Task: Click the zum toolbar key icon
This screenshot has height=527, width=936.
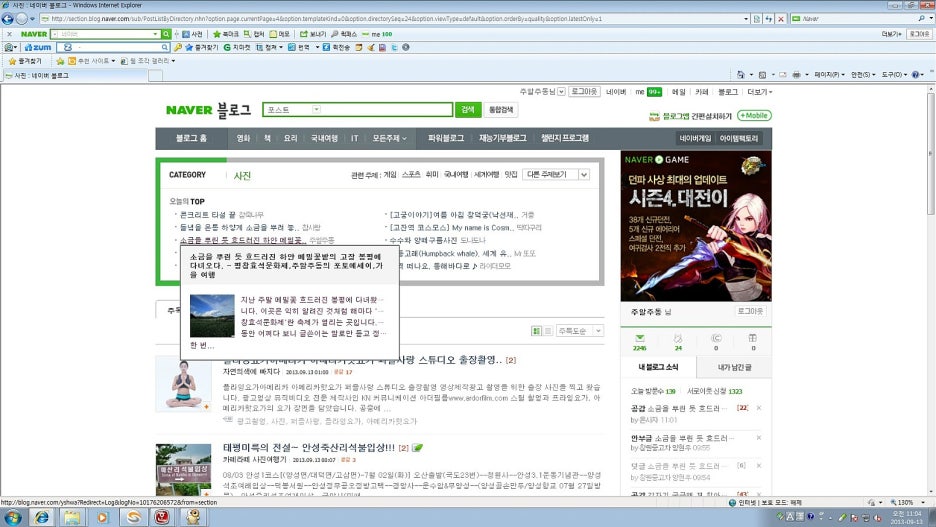Action: pos(177,47)
